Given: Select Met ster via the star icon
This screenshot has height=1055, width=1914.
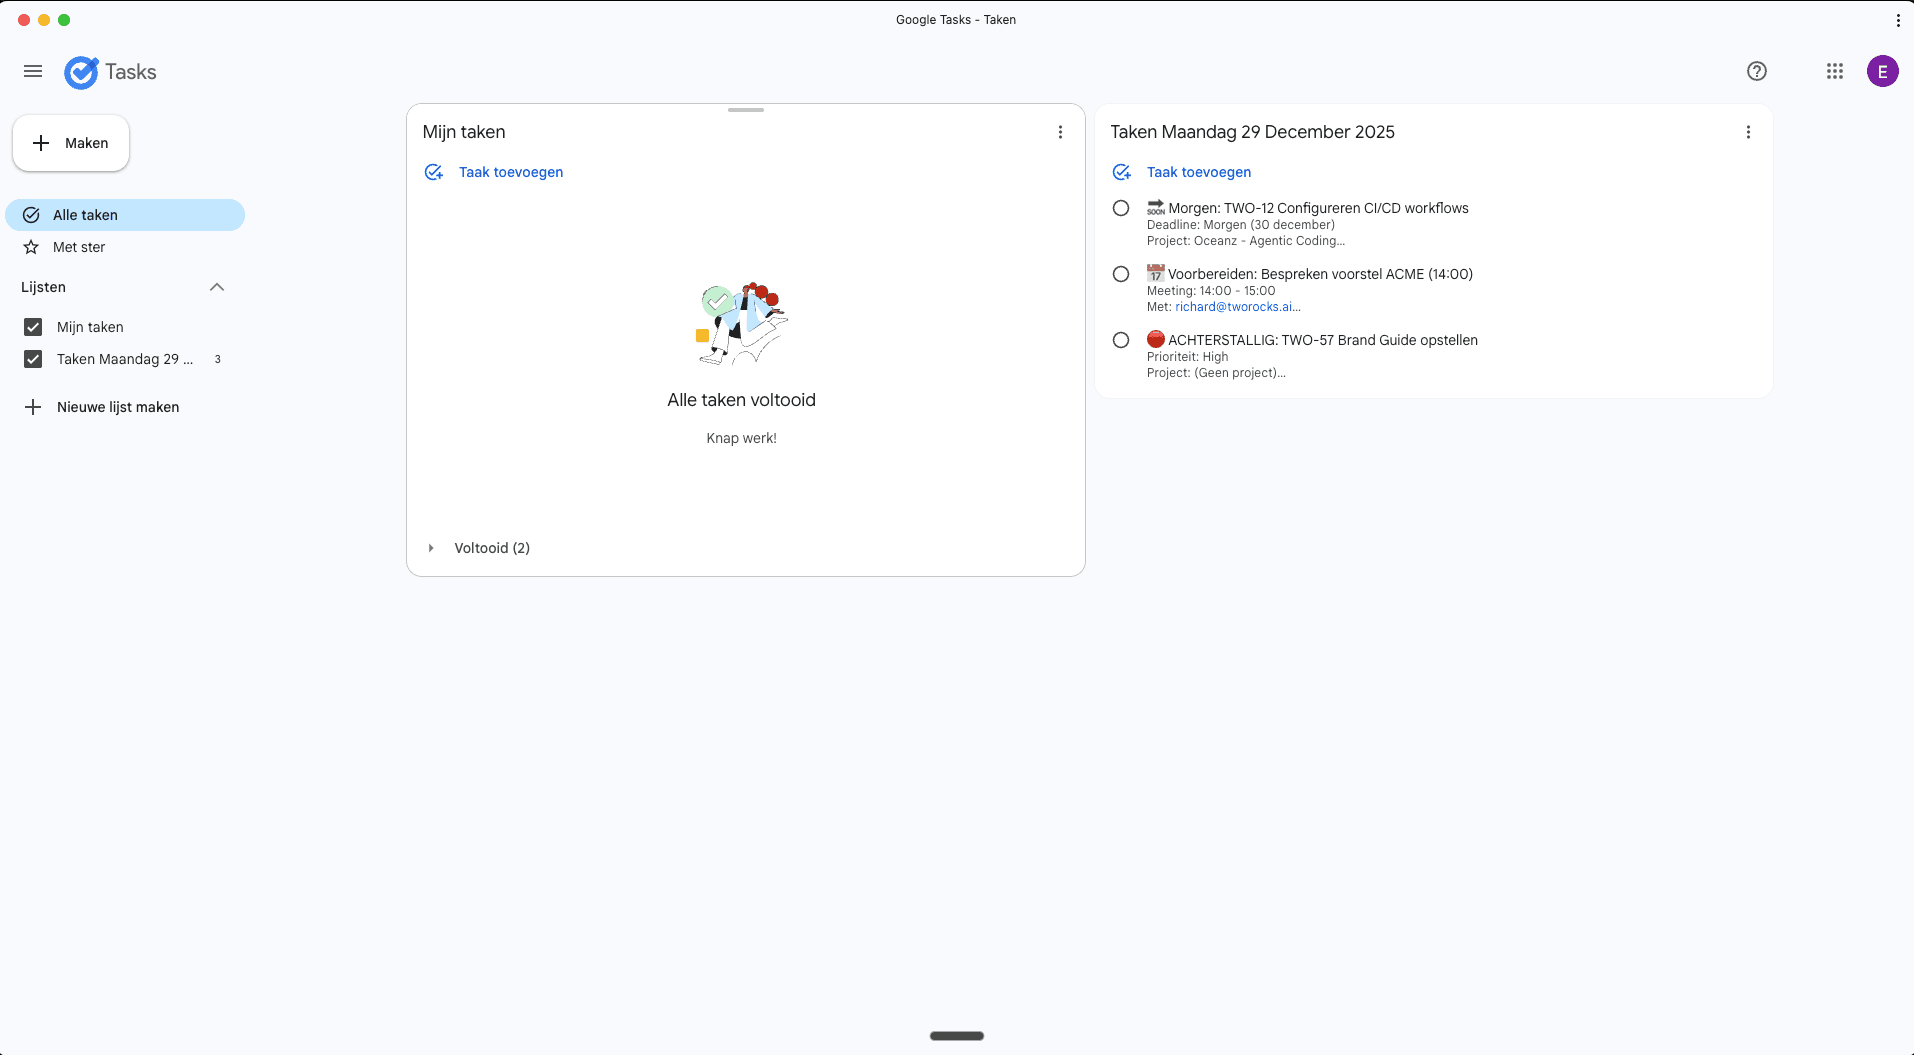Looking at the screenshot, I should (x=31, y=246).
